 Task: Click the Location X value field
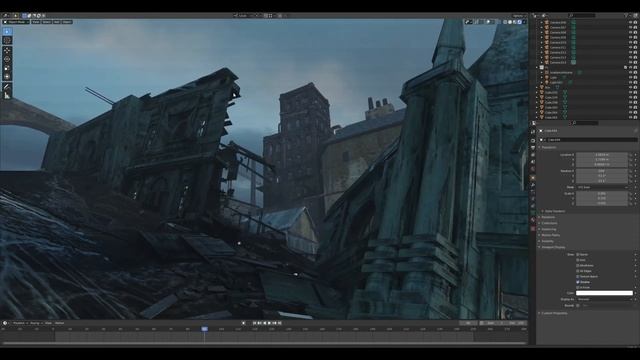click(602, 155)
